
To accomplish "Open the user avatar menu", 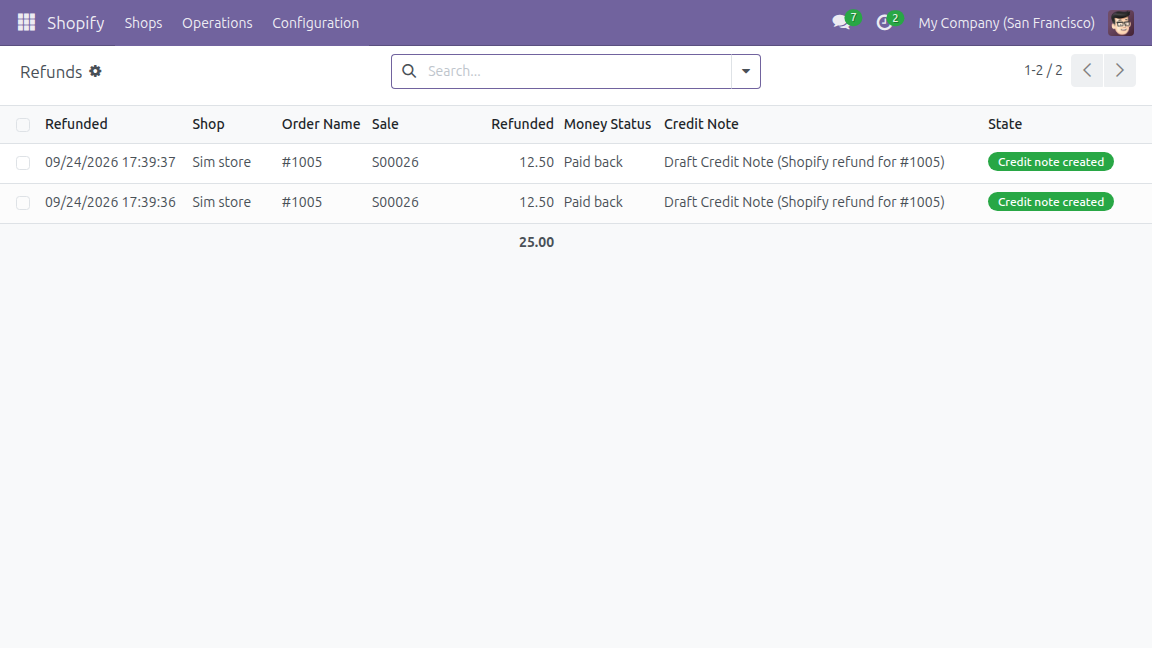I will 1121,23.
